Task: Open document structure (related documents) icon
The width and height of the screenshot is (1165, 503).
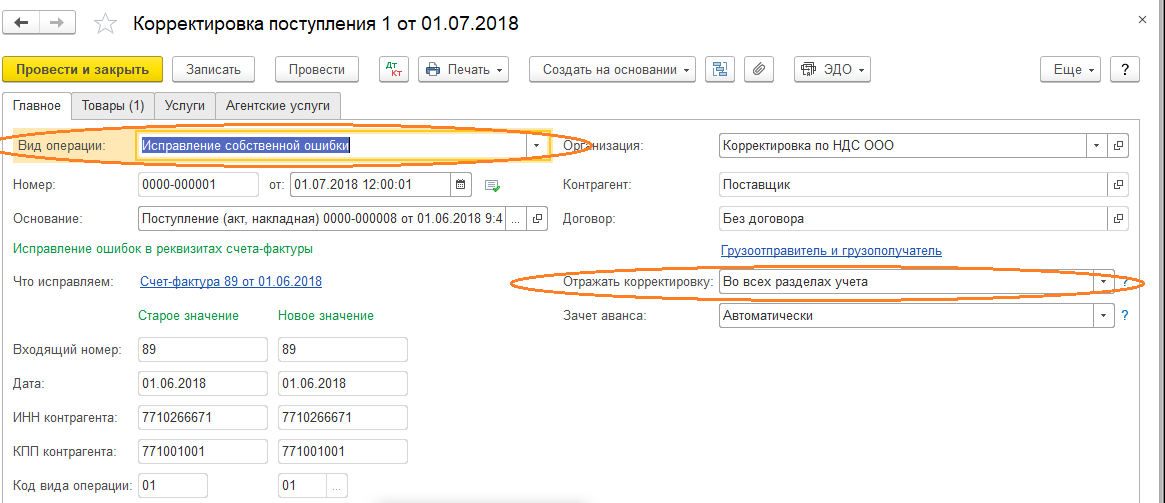Action: point(719,69)
